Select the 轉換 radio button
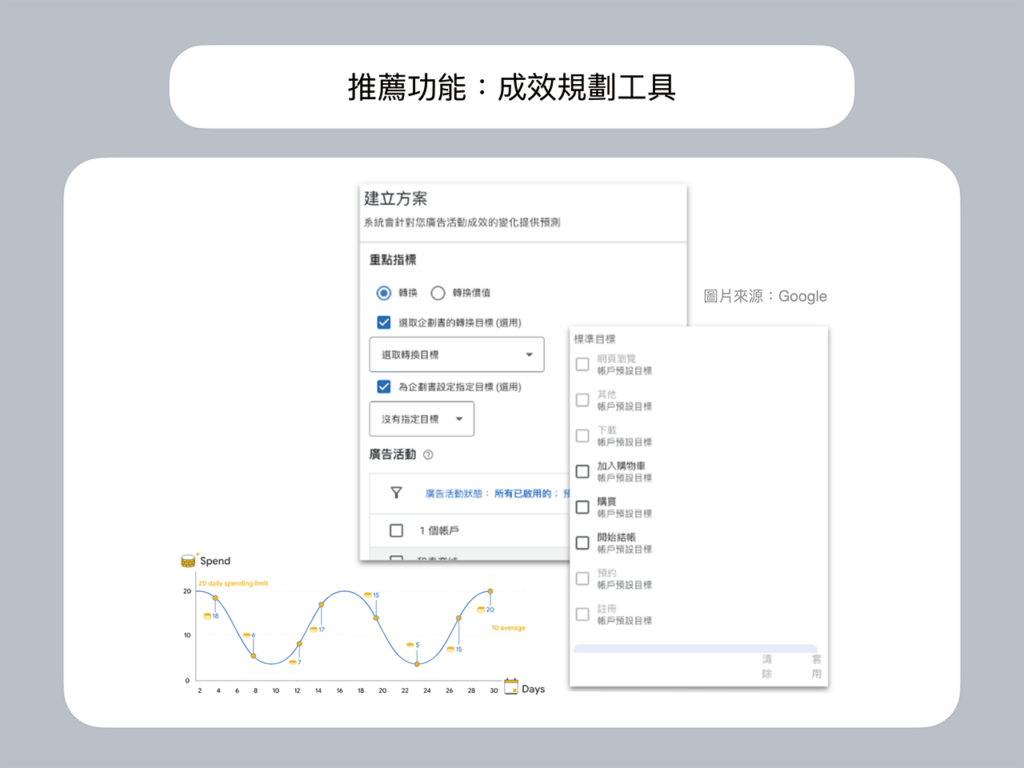1024x768 pixels. click(x=384, y=293)
